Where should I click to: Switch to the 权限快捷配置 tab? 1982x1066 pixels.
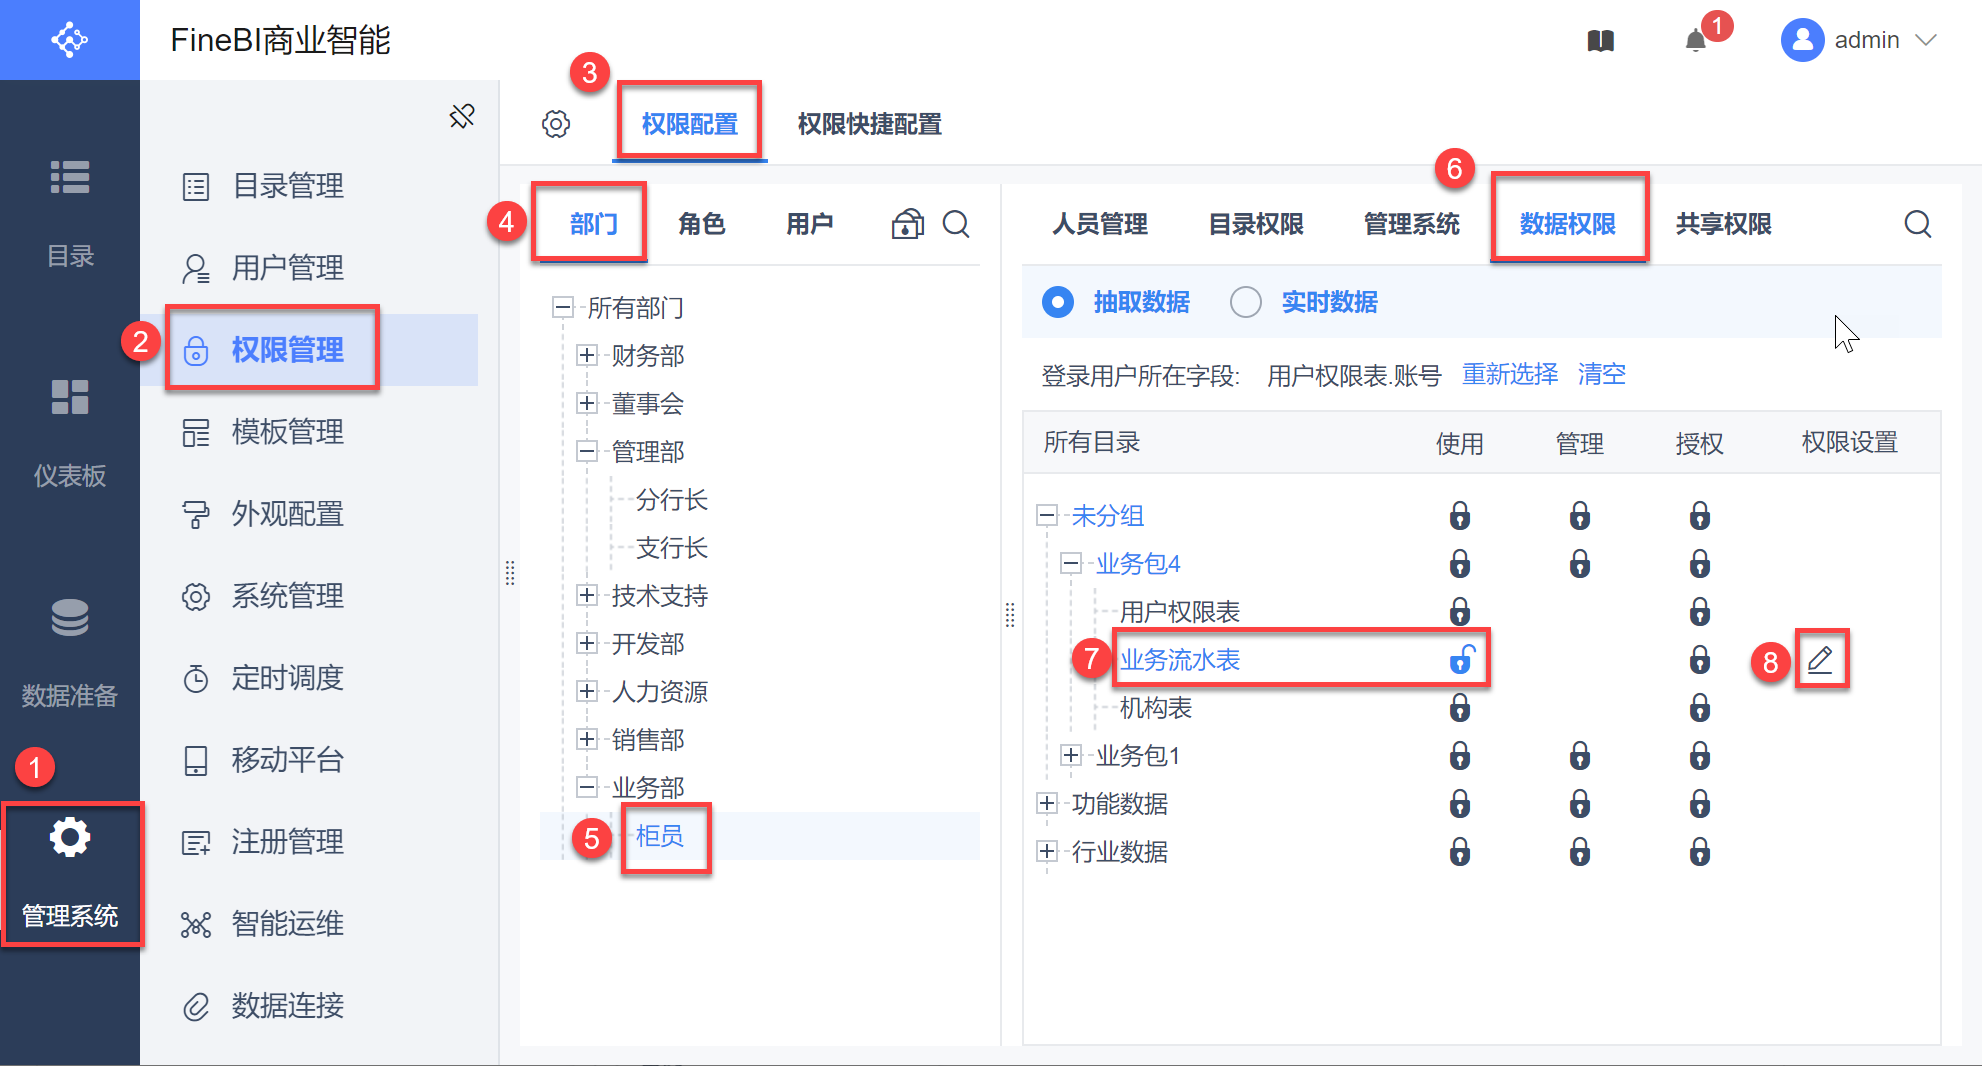(x=869, y=124)
